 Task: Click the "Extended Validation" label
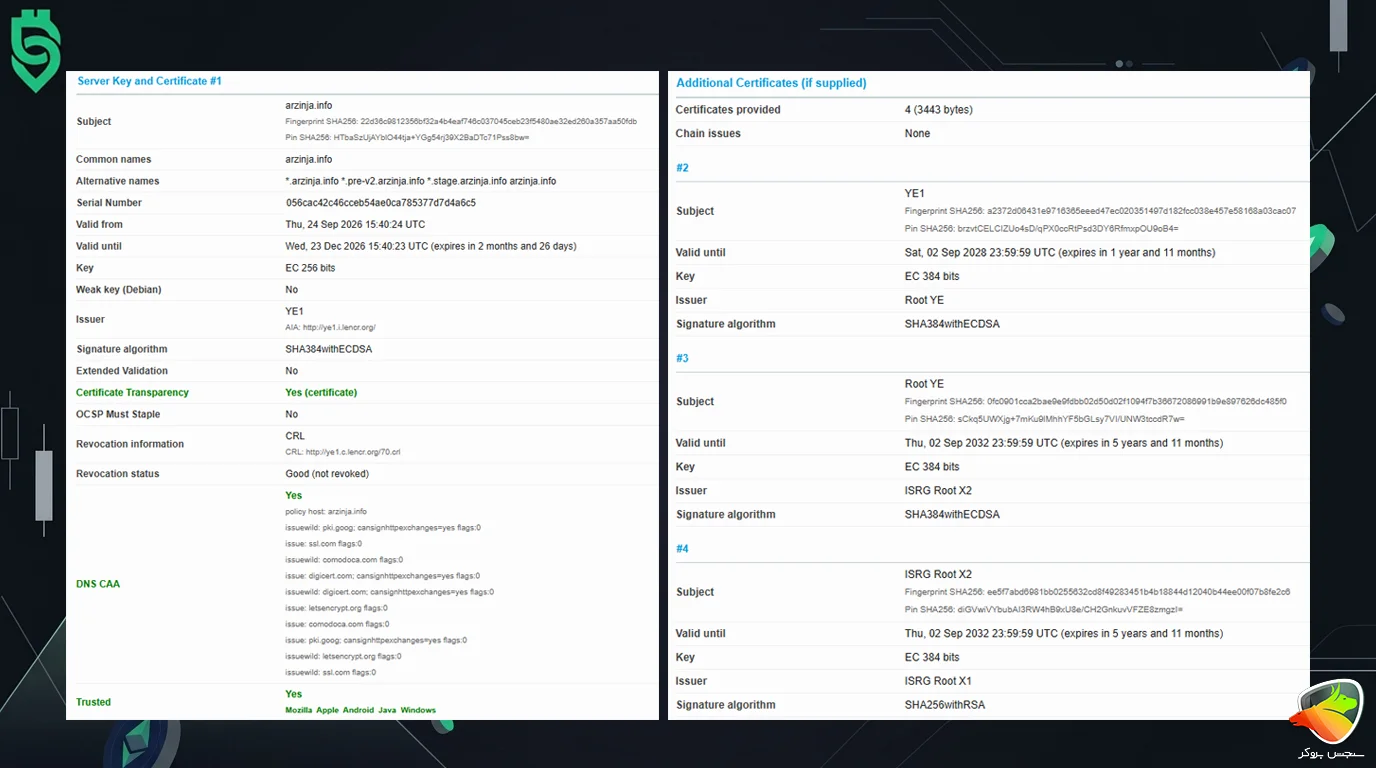click(122, 371)
